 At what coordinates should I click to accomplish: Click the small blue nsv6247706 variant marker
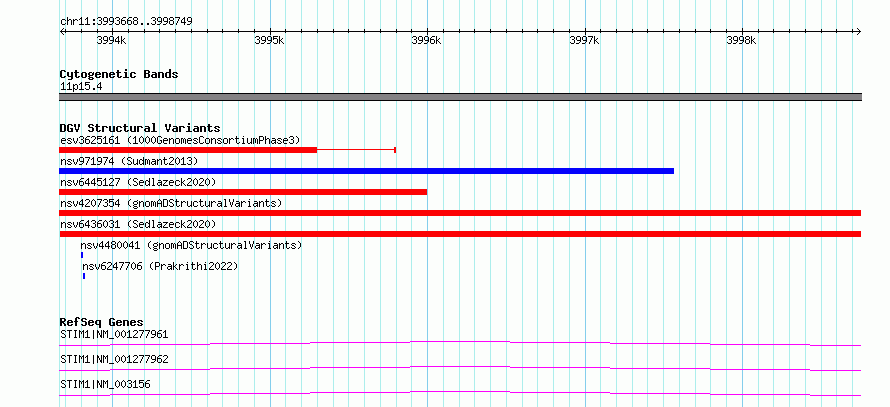coord(84,276)
